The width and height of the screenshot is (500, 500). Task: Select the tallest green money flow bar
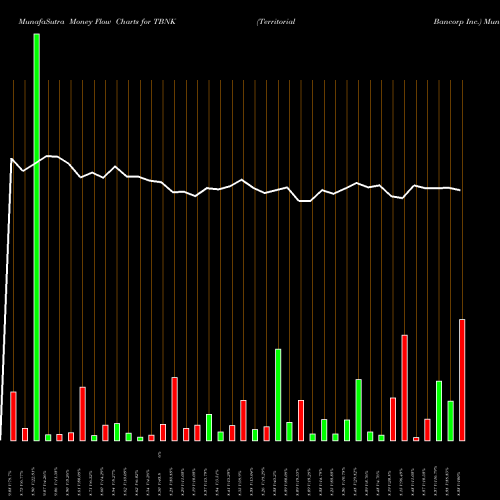(37, 237)
